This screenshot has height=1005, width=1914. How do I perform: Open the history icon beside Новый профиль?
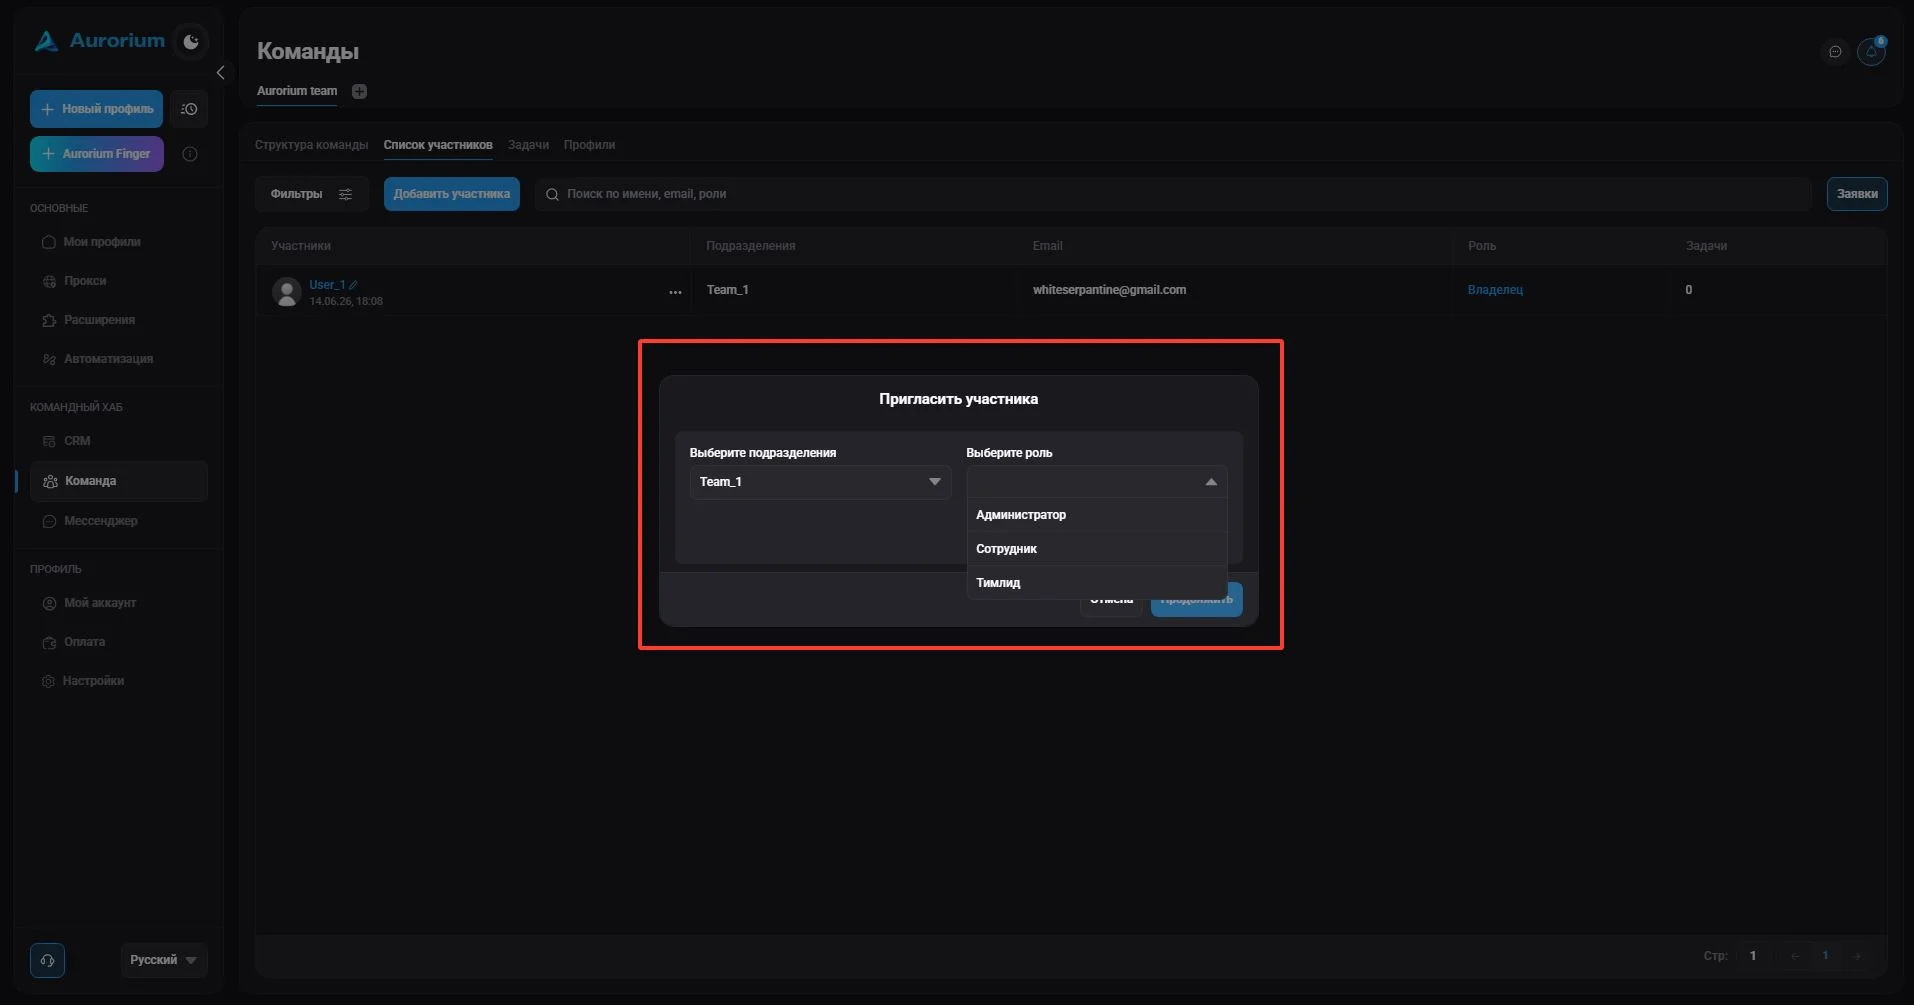click(189, 109)
